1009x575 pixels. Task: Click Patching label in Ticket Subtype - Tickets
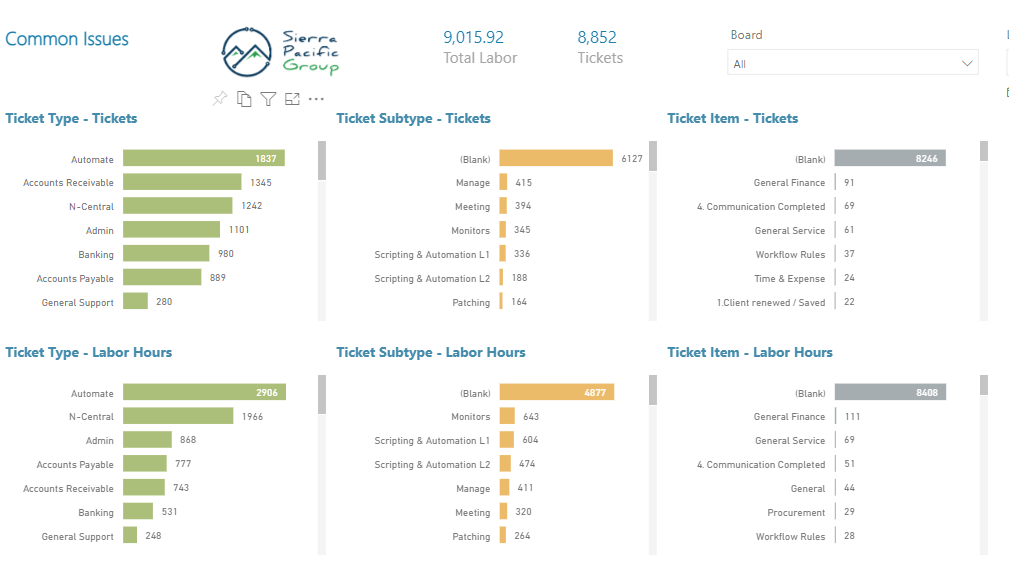click(471, 302)
